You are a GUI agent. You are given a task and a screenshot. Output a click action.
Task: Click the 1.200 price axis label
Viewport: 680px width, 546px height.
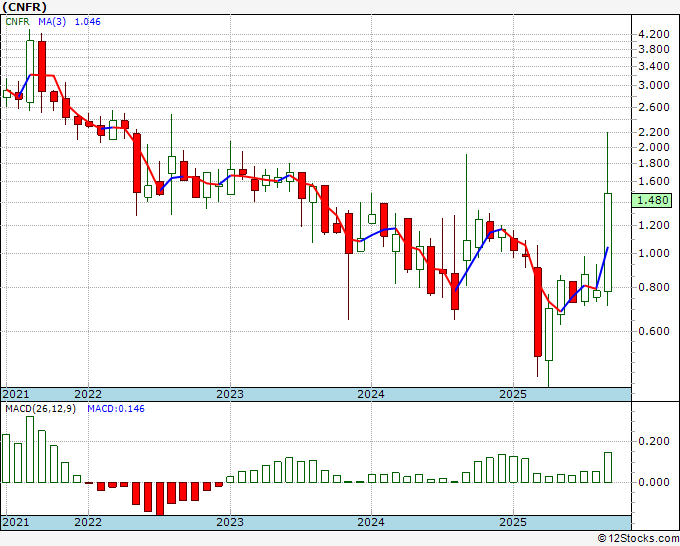click(654, 225)
